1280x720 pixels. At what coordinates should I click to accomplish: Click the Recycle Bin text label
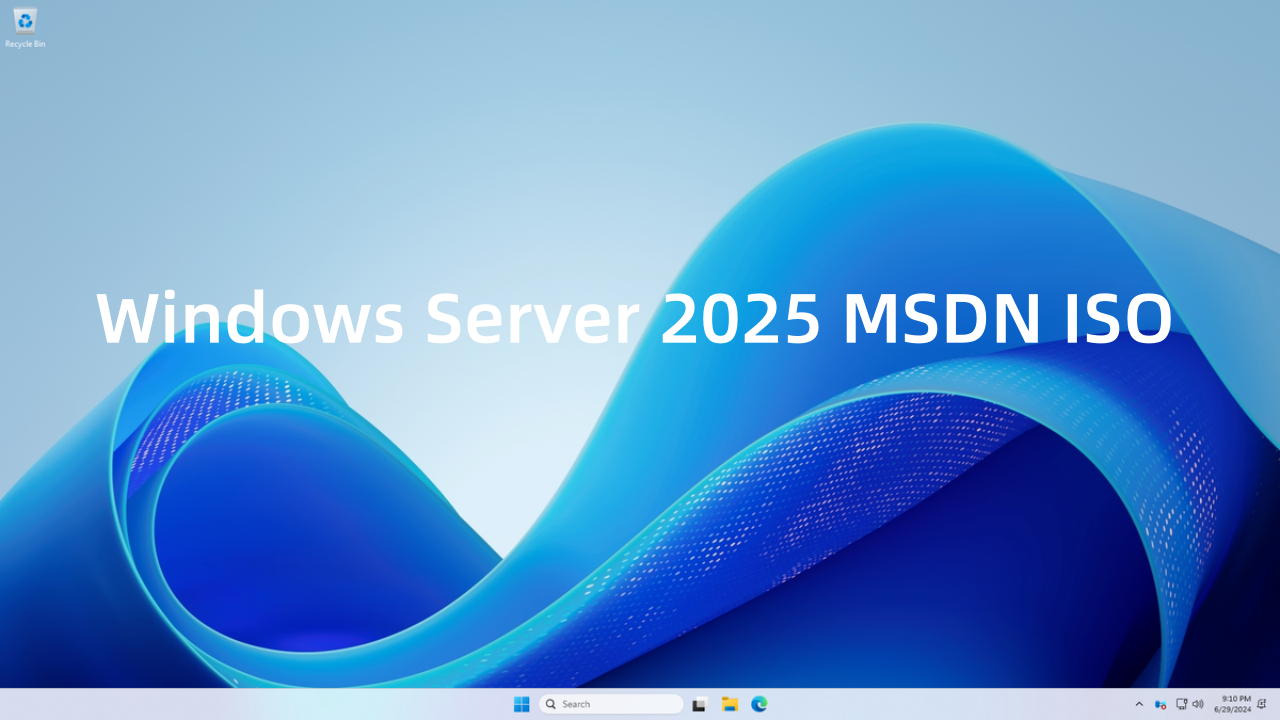[x=25, y=44]
